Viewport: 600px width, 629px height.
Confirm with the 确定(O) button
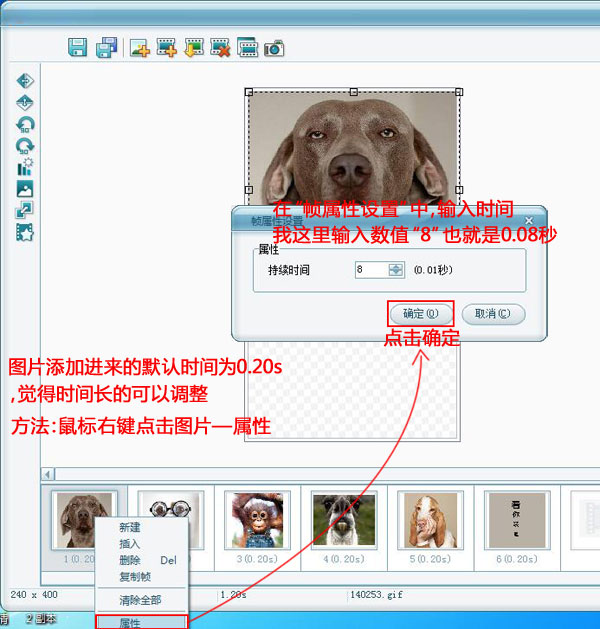(420, 314)
